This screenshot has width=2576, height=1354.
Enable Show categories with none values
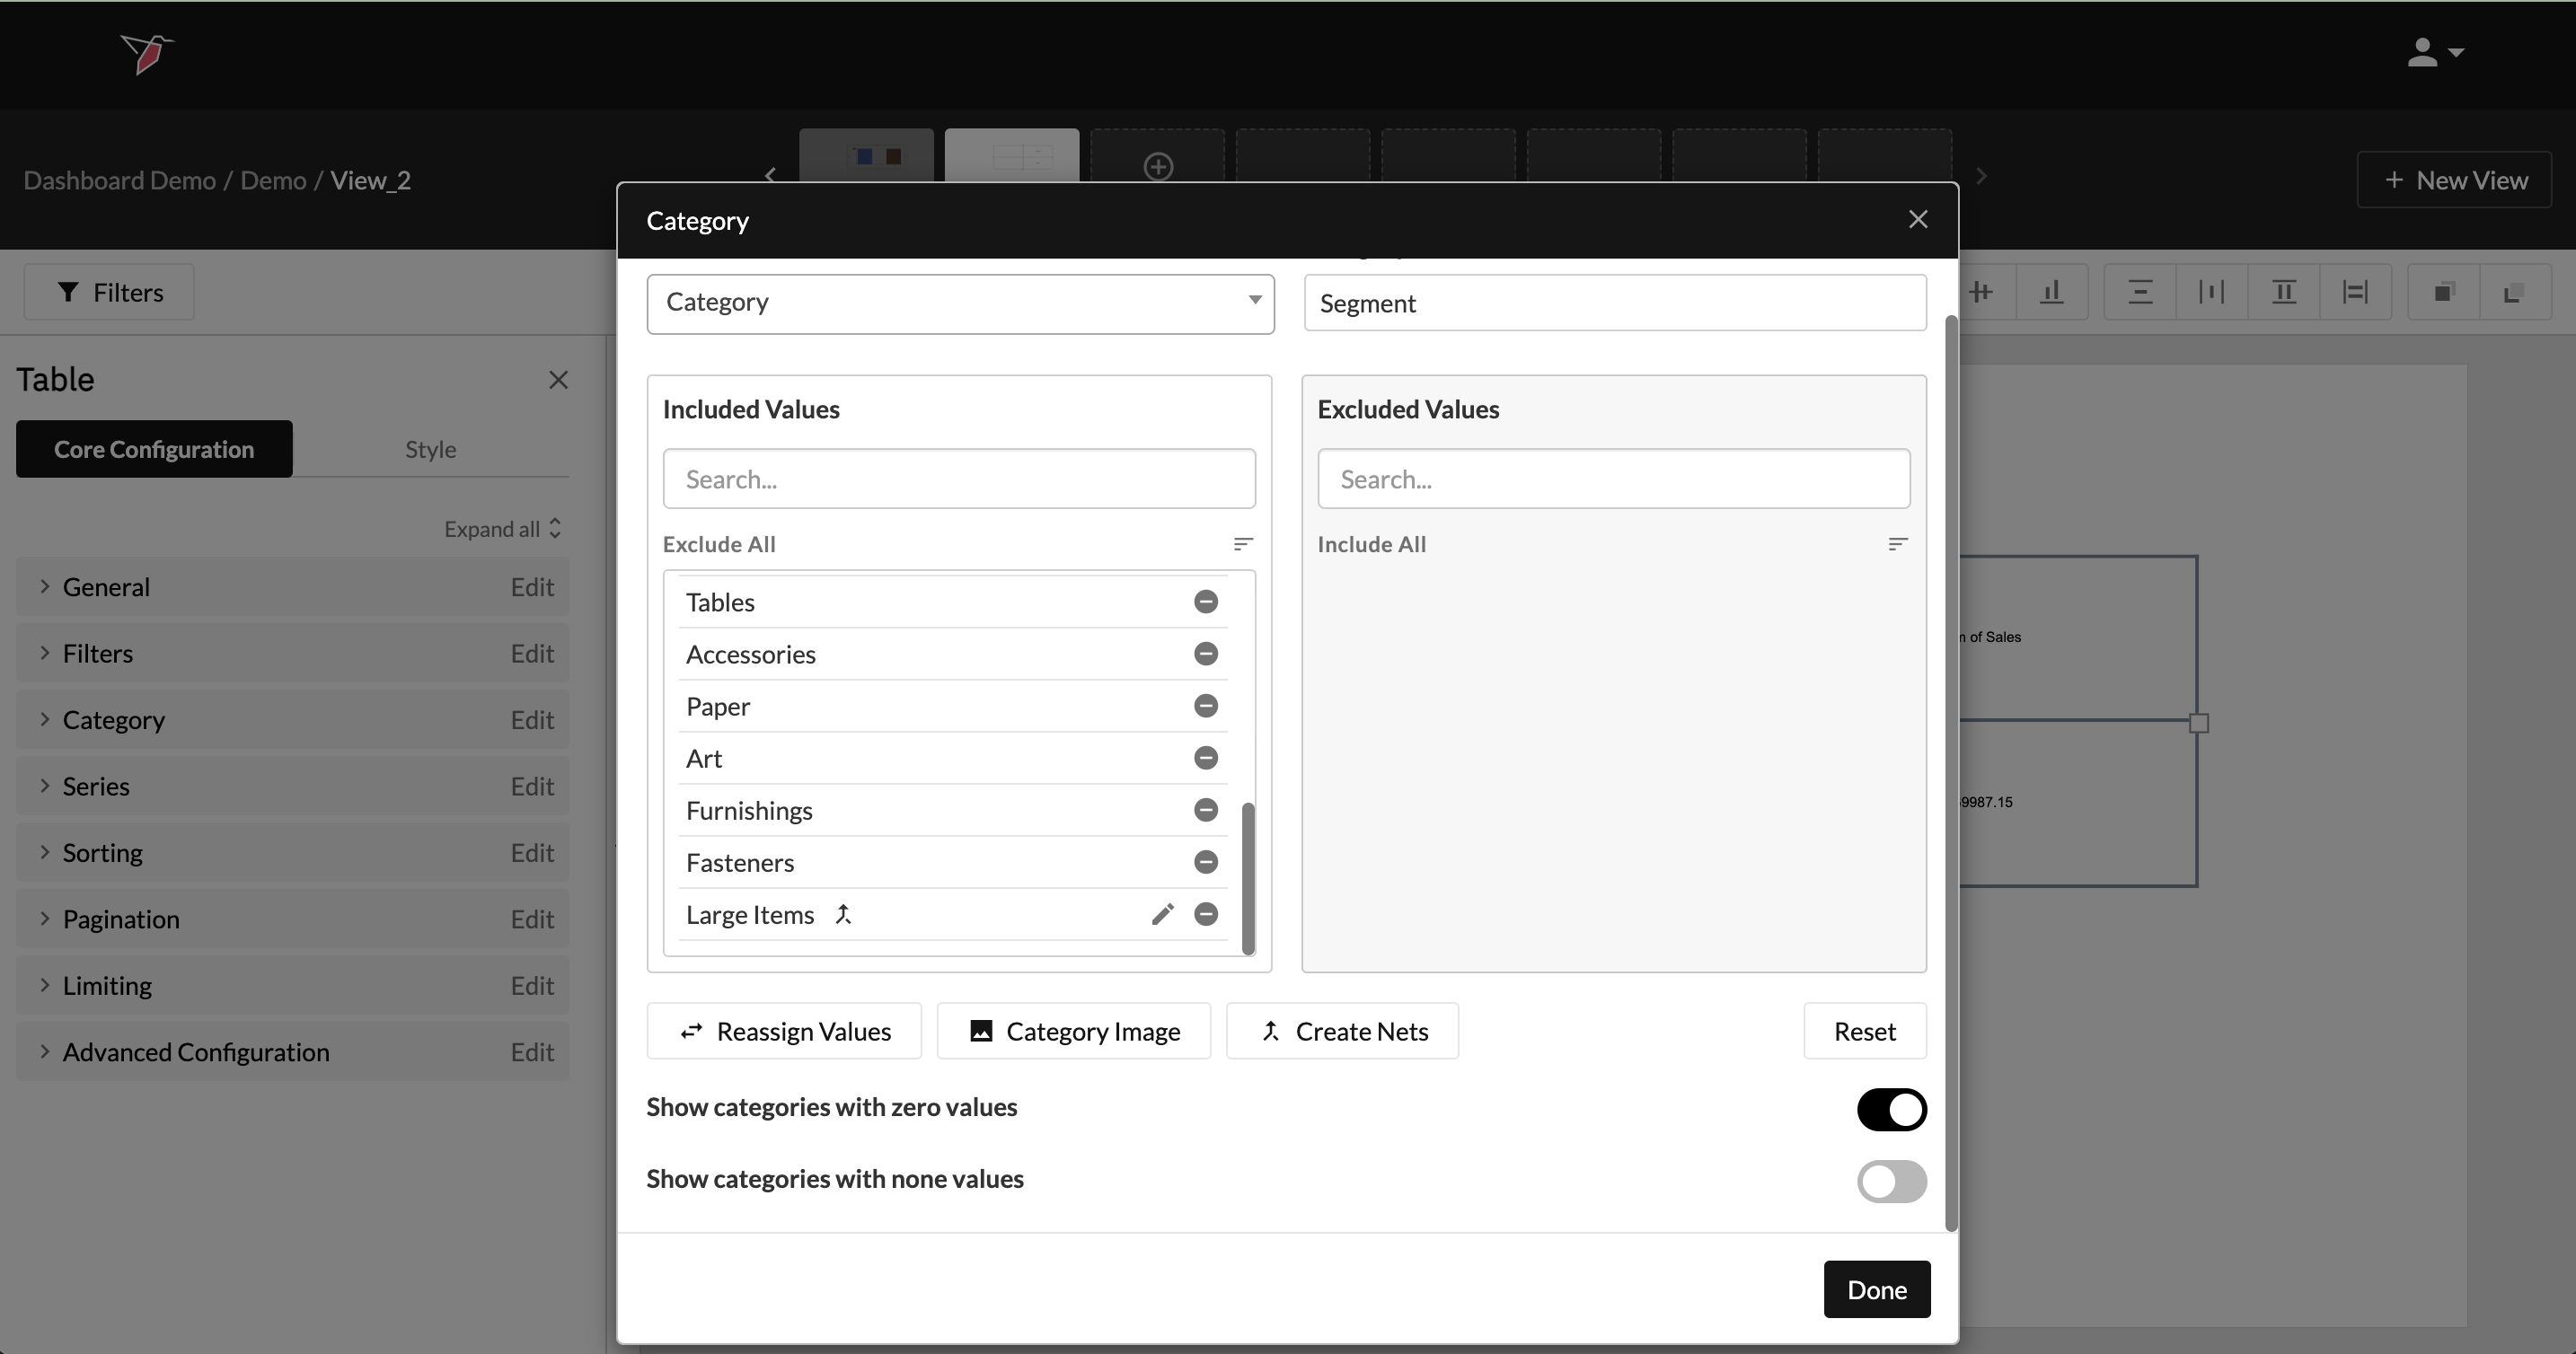1890,1181
